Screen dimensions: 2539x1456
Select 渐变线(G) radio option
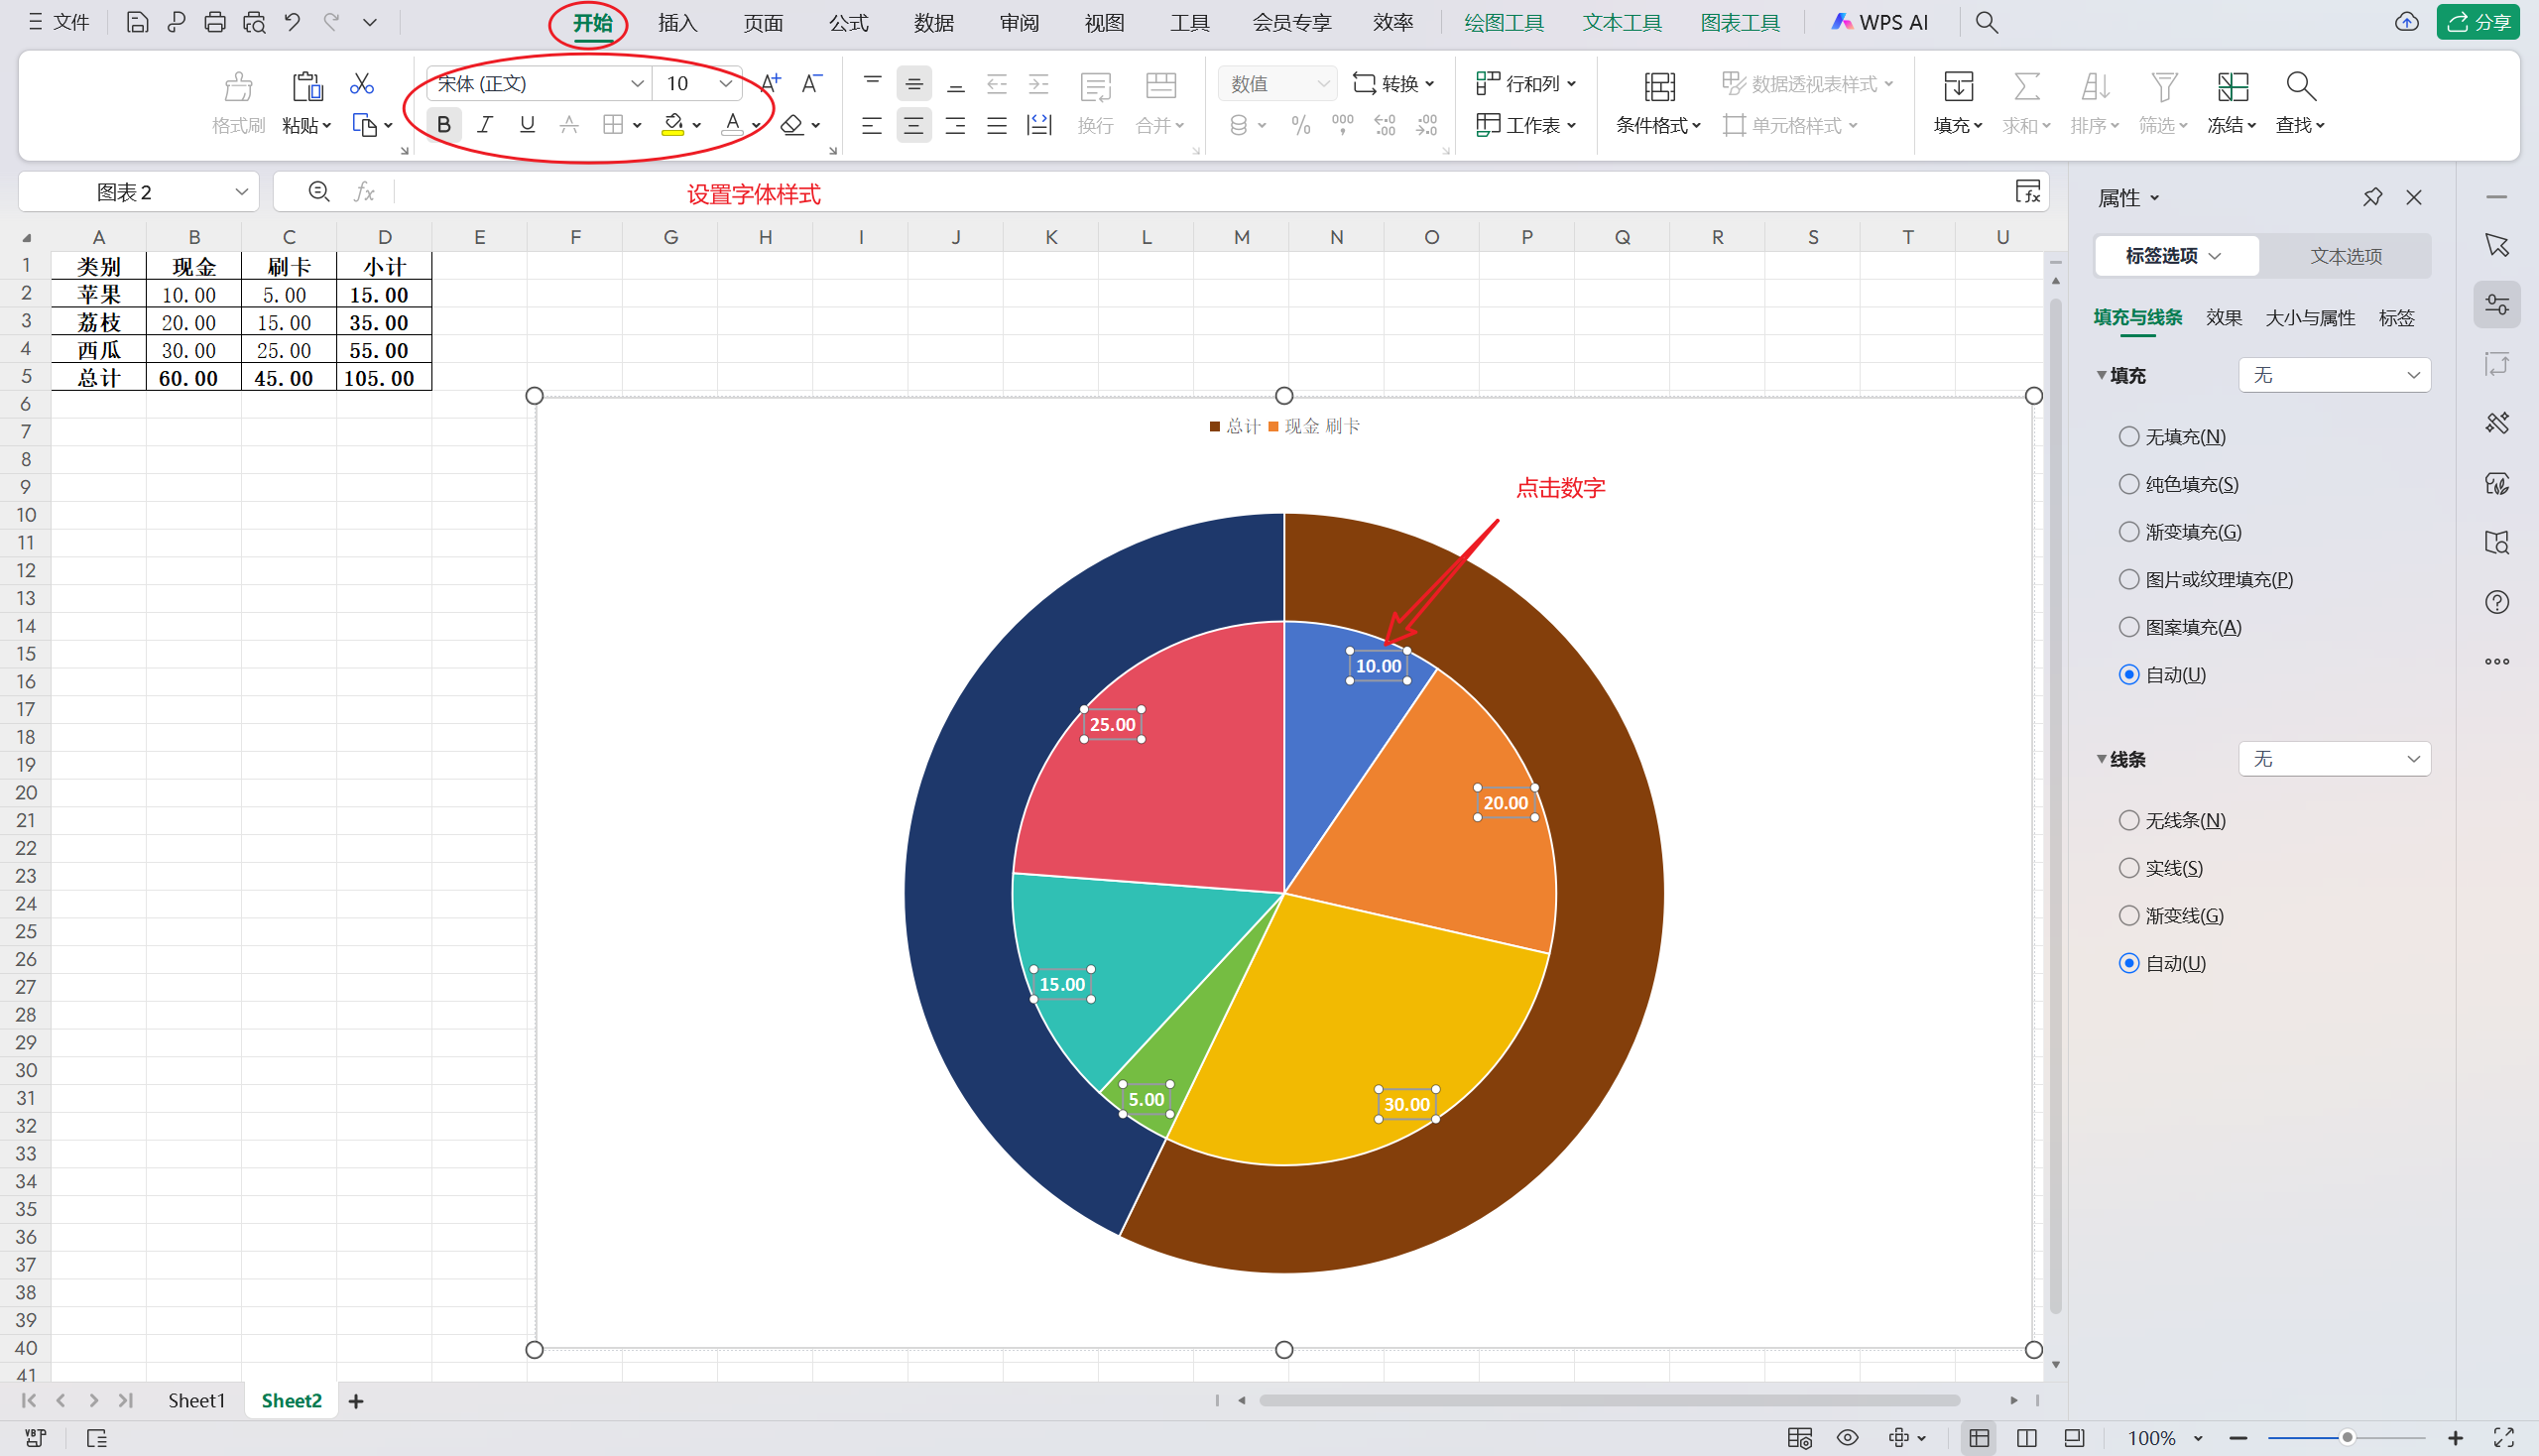pyautogui.click(x=2129, y=915)
